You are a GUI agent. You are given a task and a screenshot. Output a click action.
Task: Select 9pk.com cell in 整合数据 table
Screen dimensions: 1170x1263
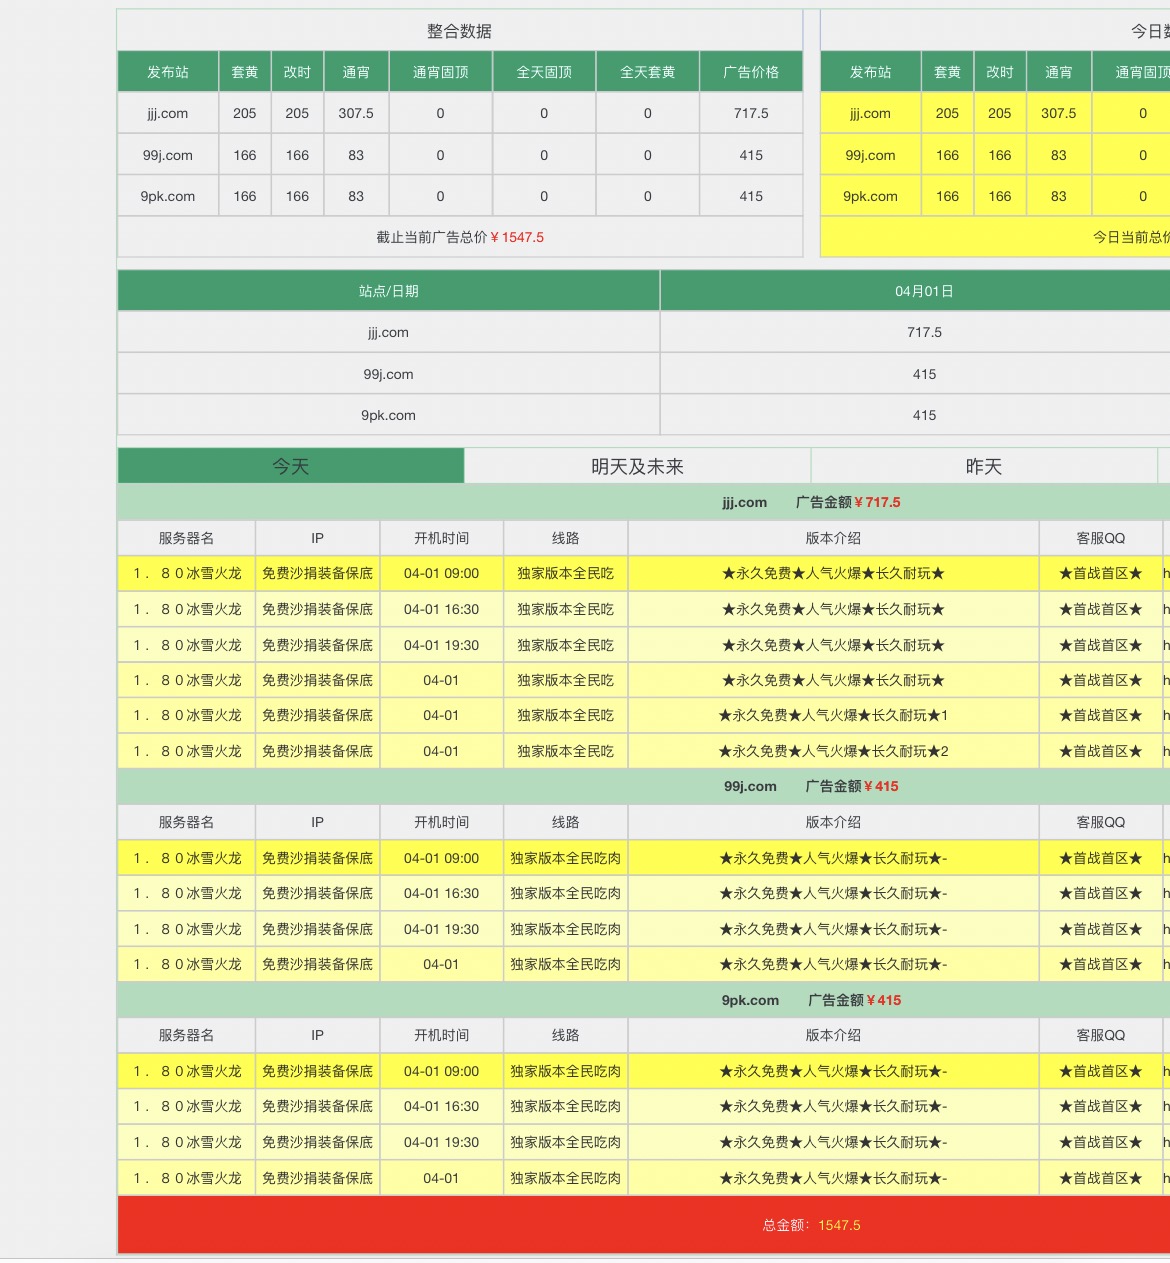tap(168, 196)
